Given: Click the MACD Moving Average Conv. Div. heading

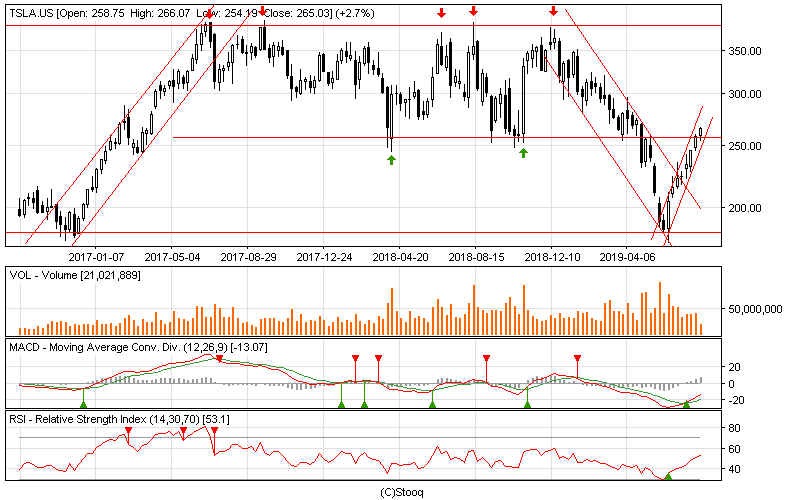Looking at the screenshot, I should coord(138,347).
